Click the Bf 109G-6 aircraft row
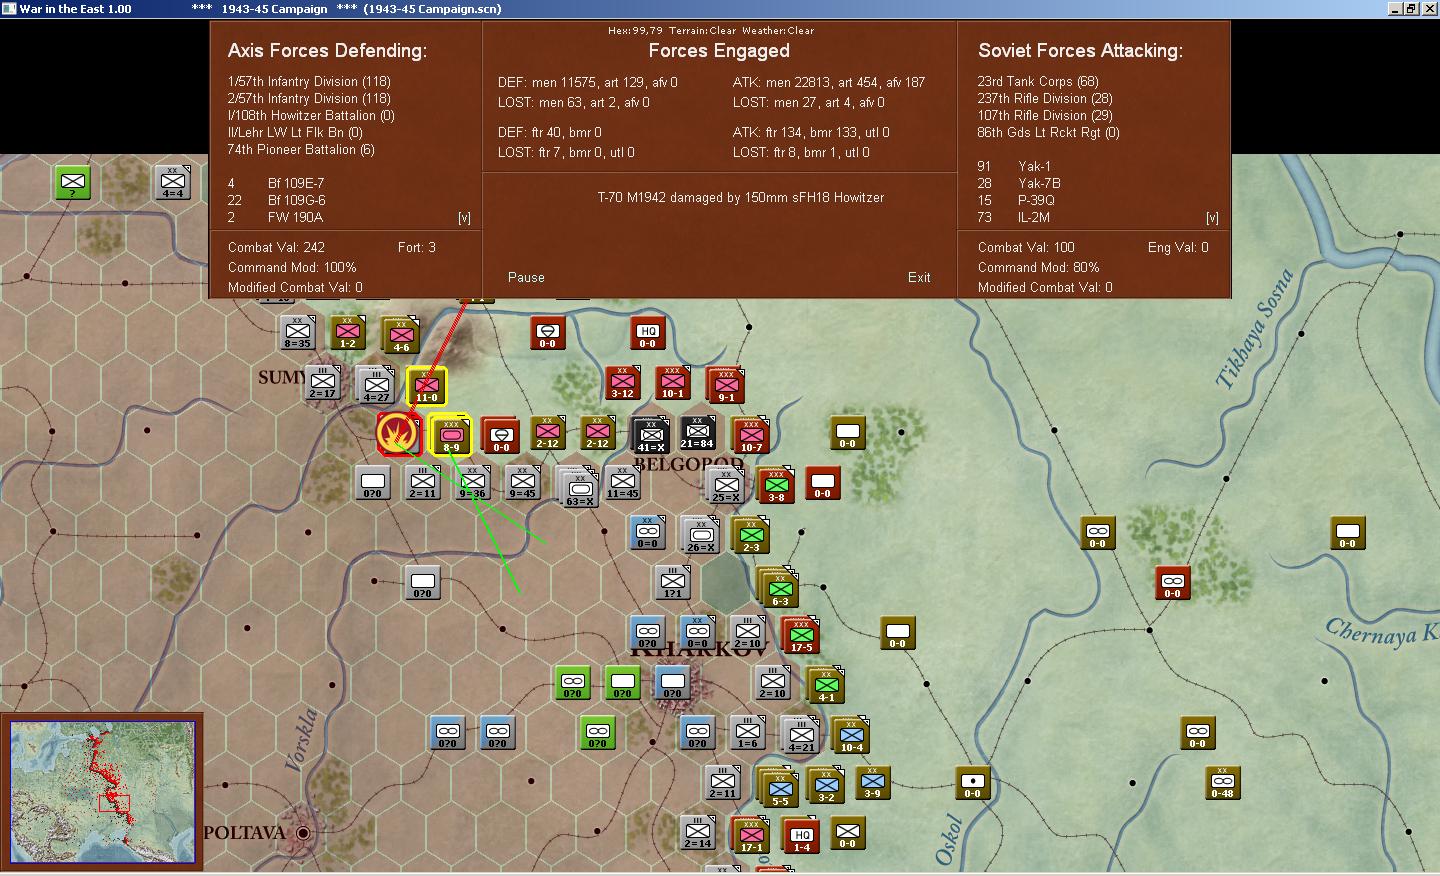 [277, 200]
